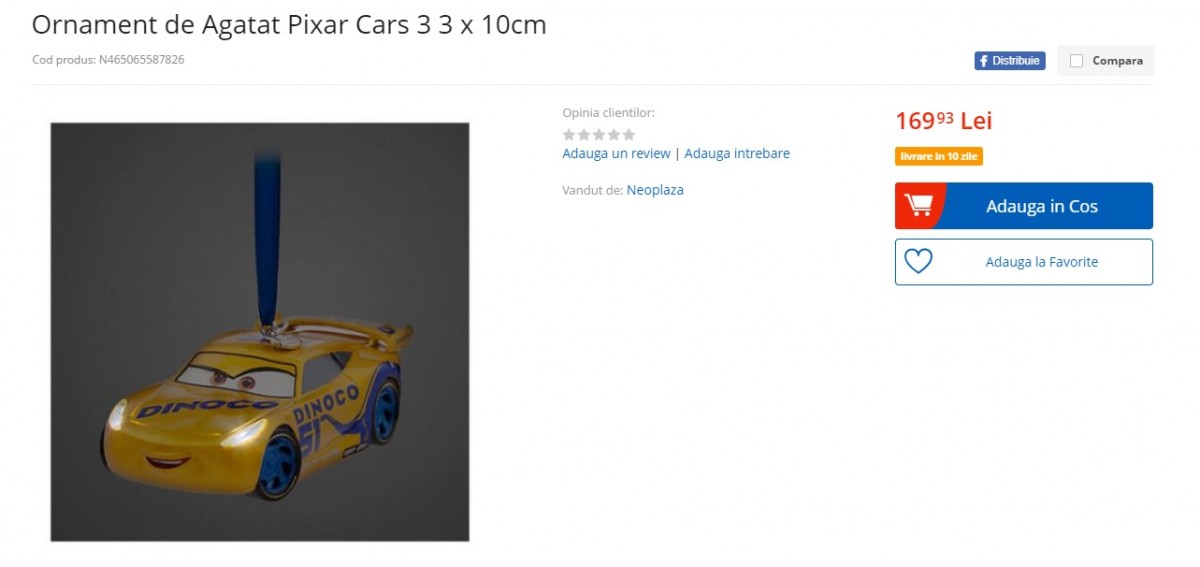Open the yellow Dinoco car product image
The height and width of the screenshot is (567, 1200).
(260, 332)
